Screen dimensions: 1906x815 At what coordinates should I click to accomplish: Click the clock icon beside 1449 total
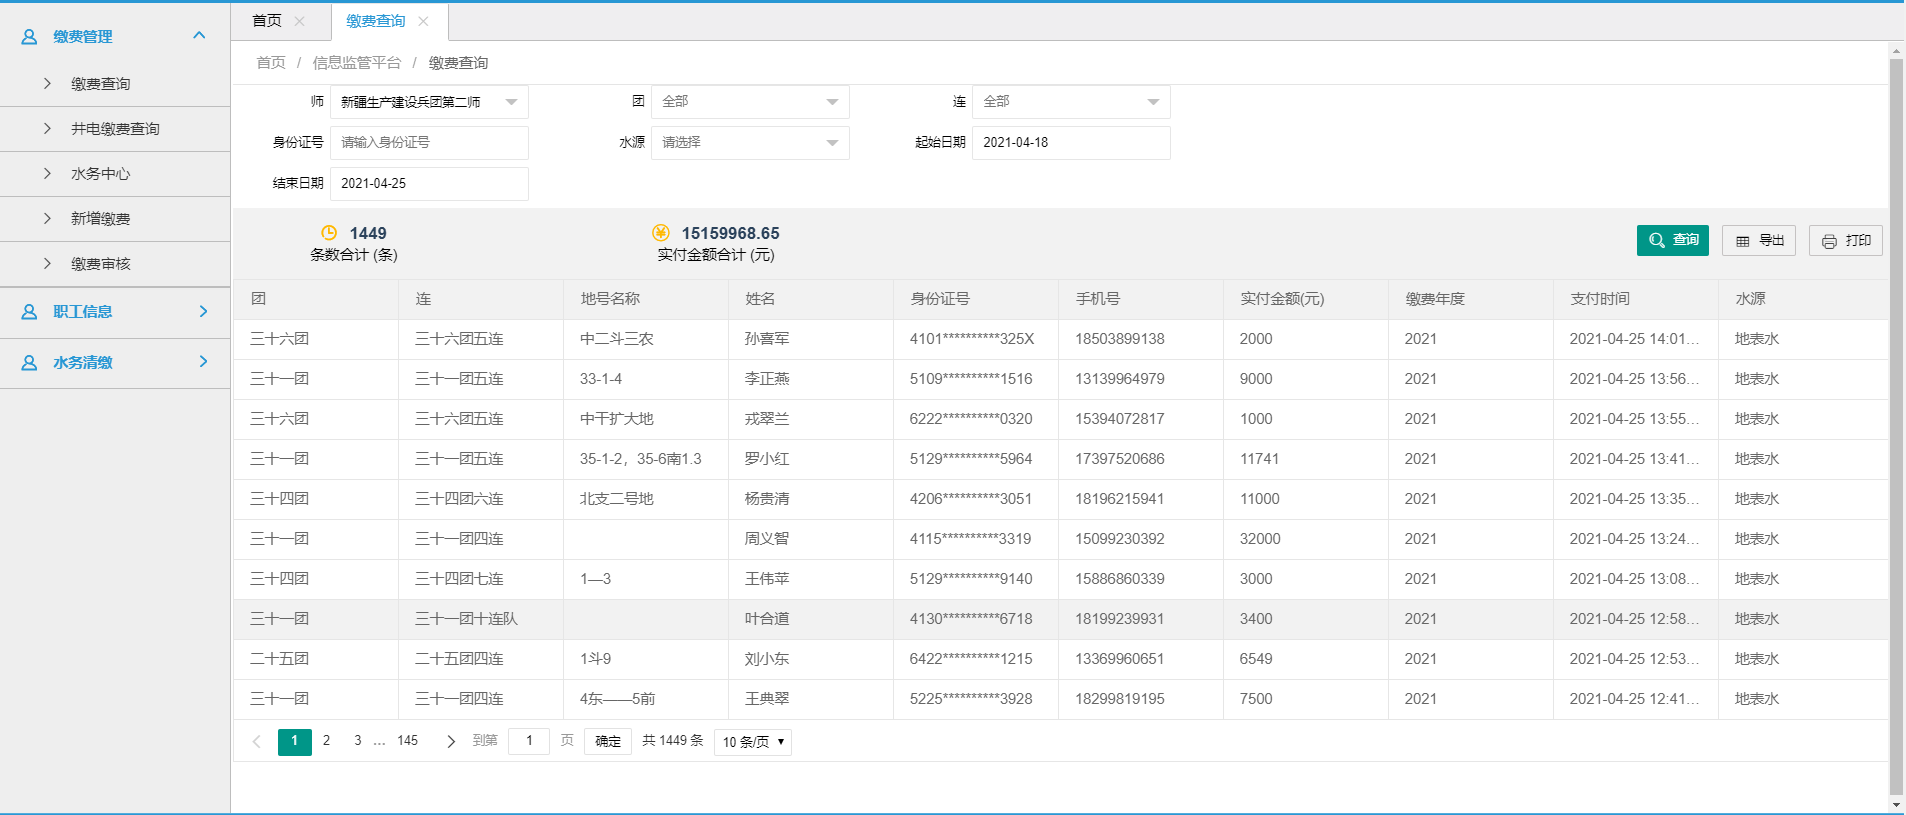pos(329,233)
